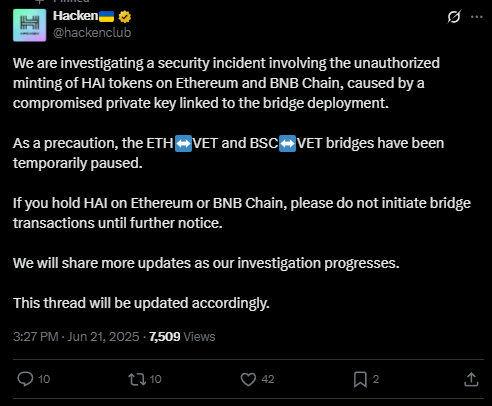The width and height of the screenshot is (492, 406).
Task: Open Hacken profile avatar image
Action: [30, 25]
